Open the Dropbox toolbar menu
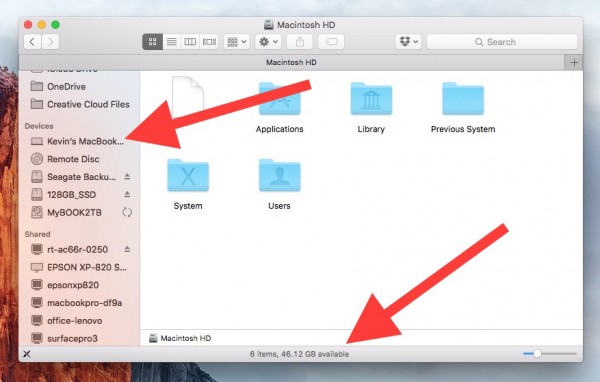600x382 pixels. click(408, 42)
